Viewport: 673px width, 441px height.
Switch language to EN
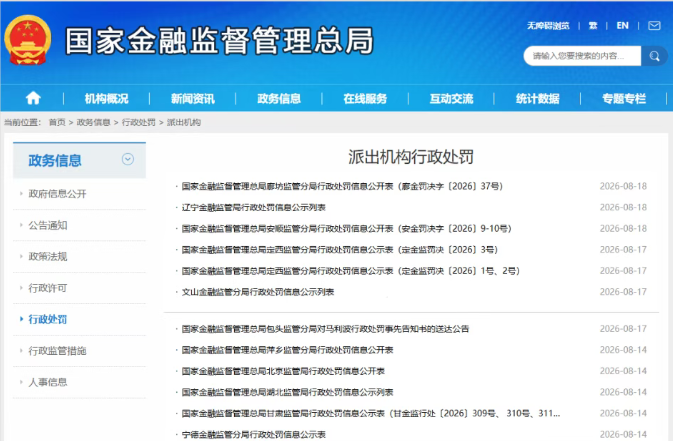pyautogui.click(x=622, y=26)
